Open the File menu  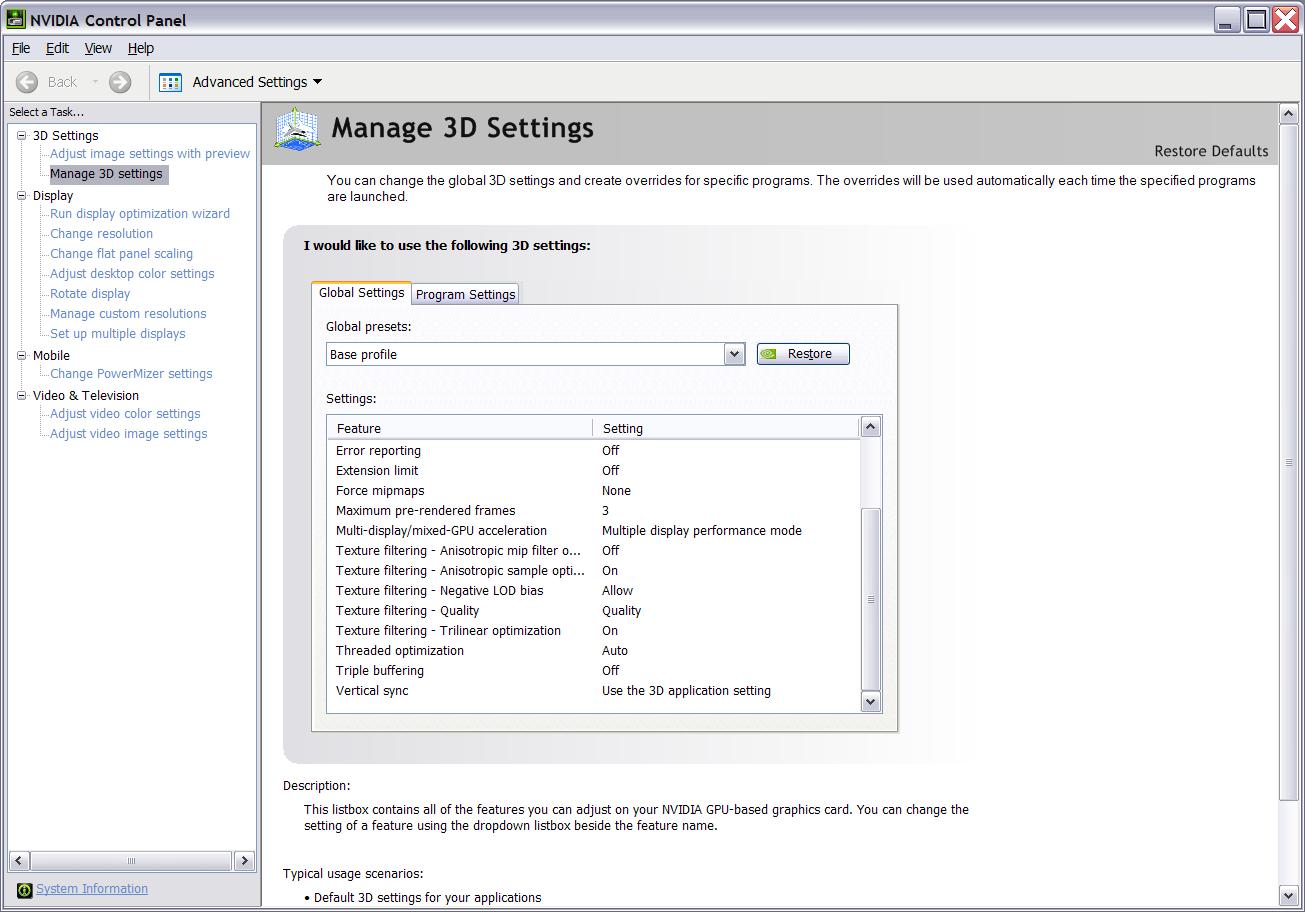21,48
